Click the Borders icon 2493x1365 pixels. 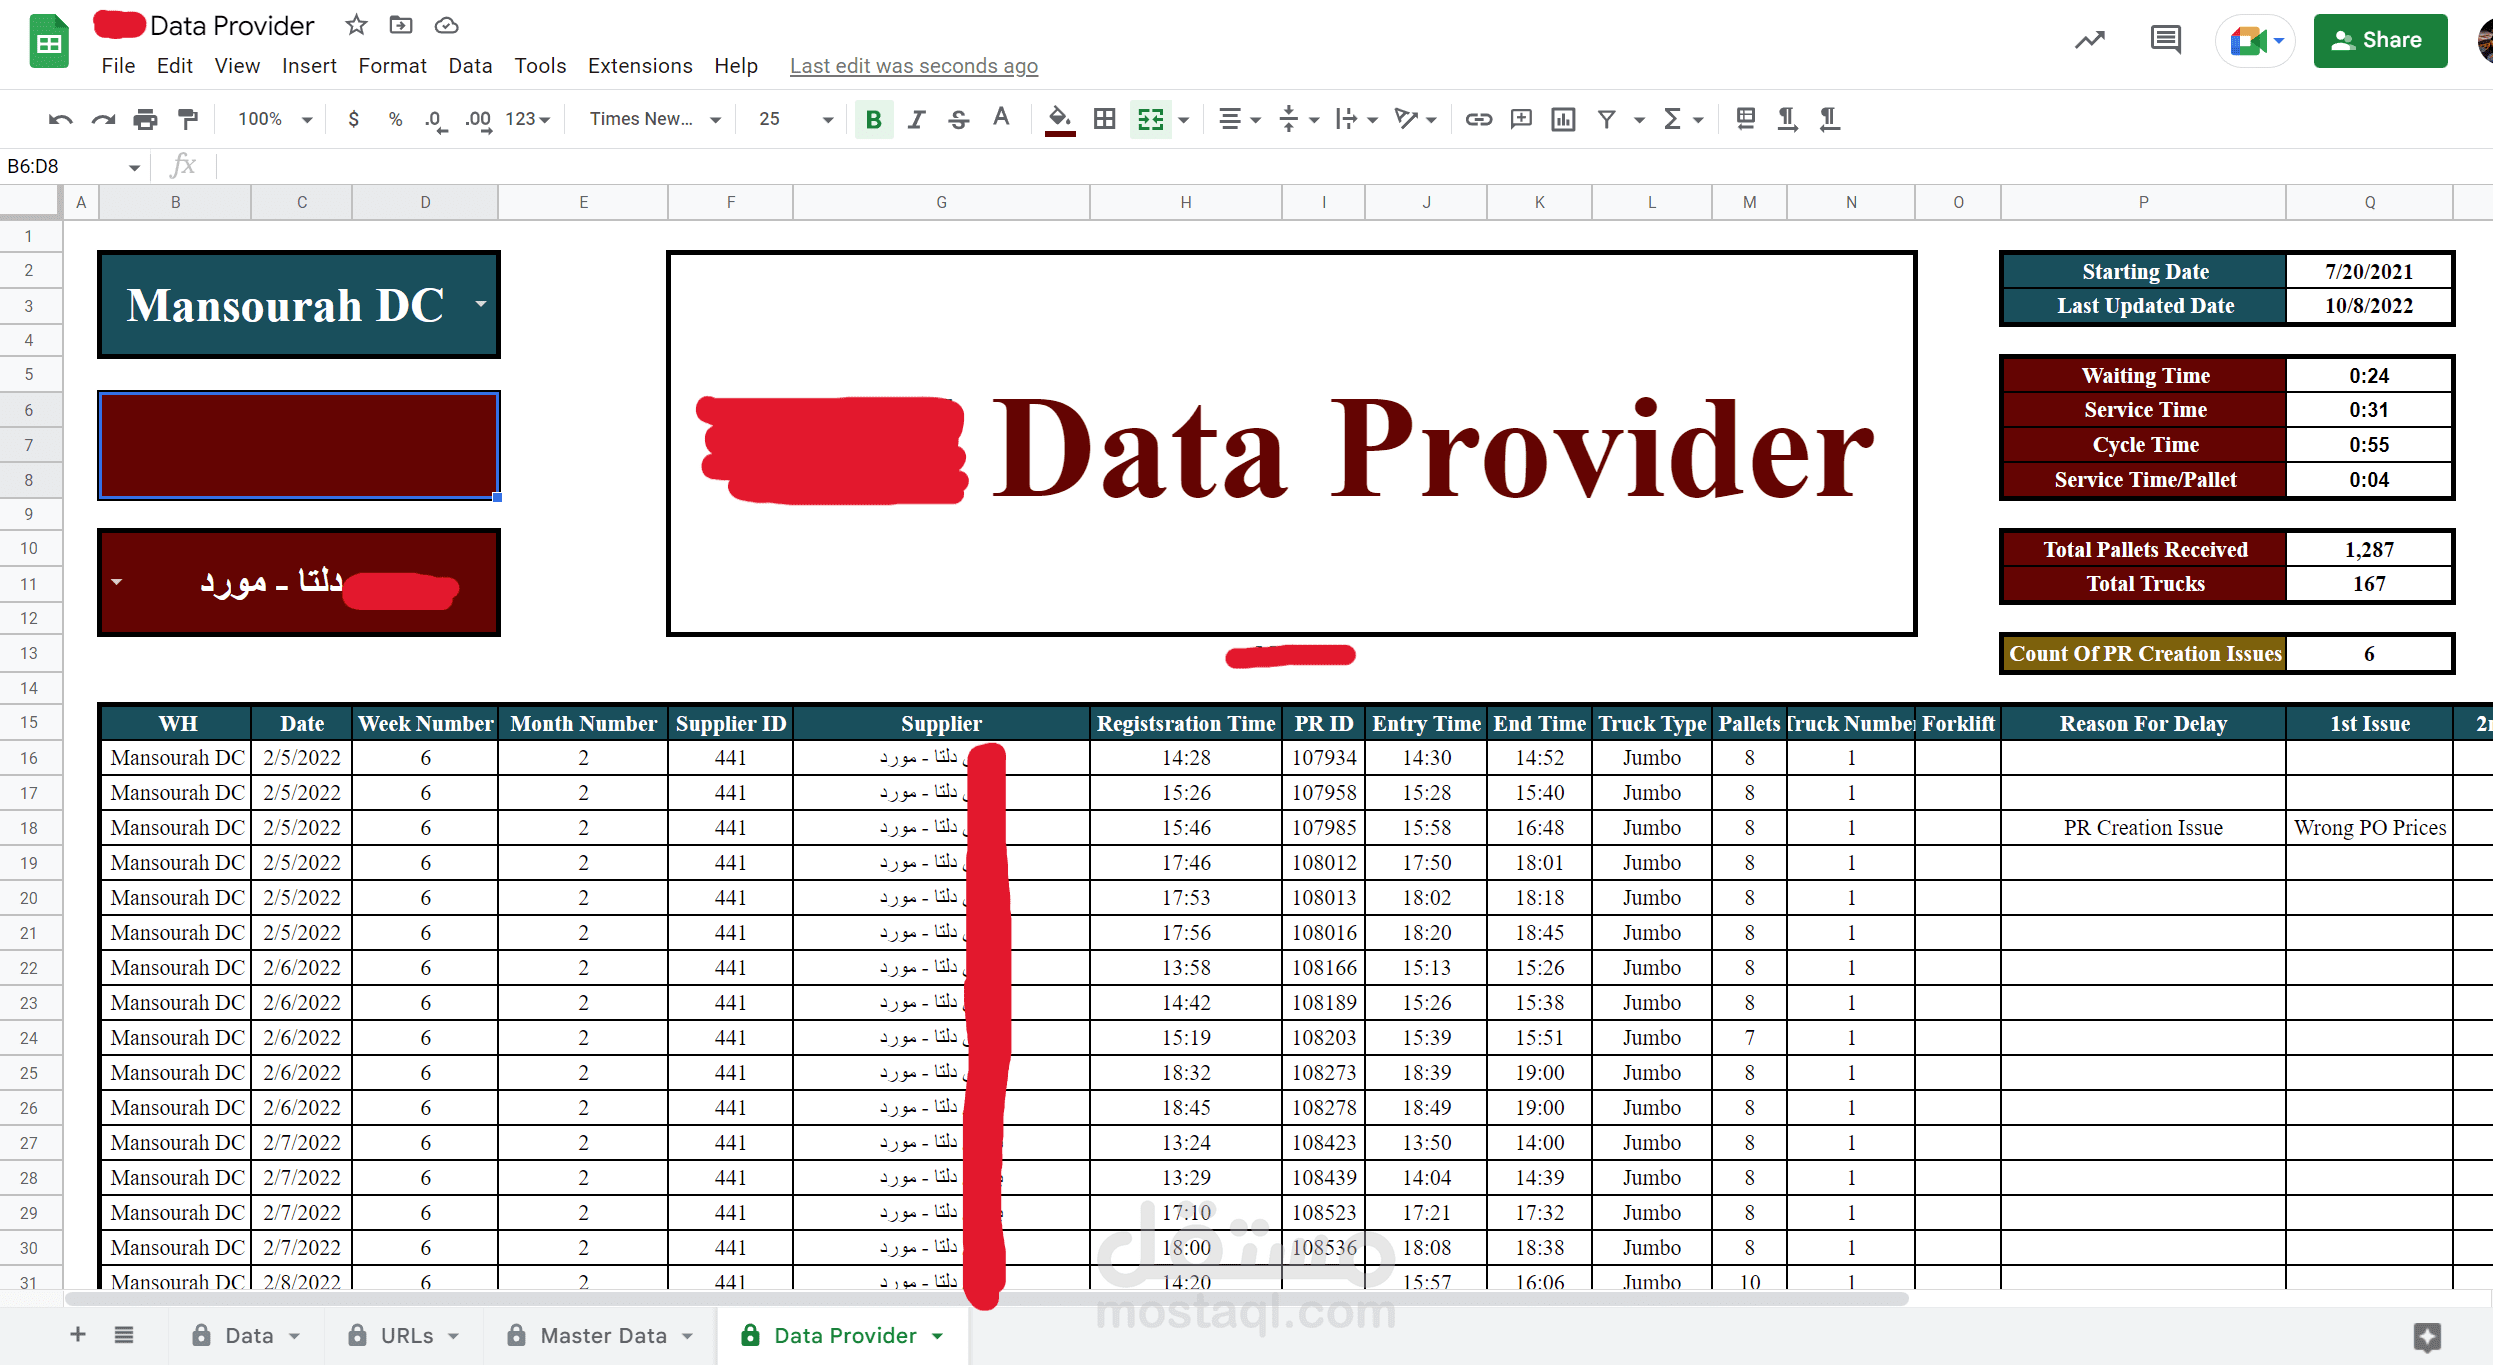(1104, 120)
